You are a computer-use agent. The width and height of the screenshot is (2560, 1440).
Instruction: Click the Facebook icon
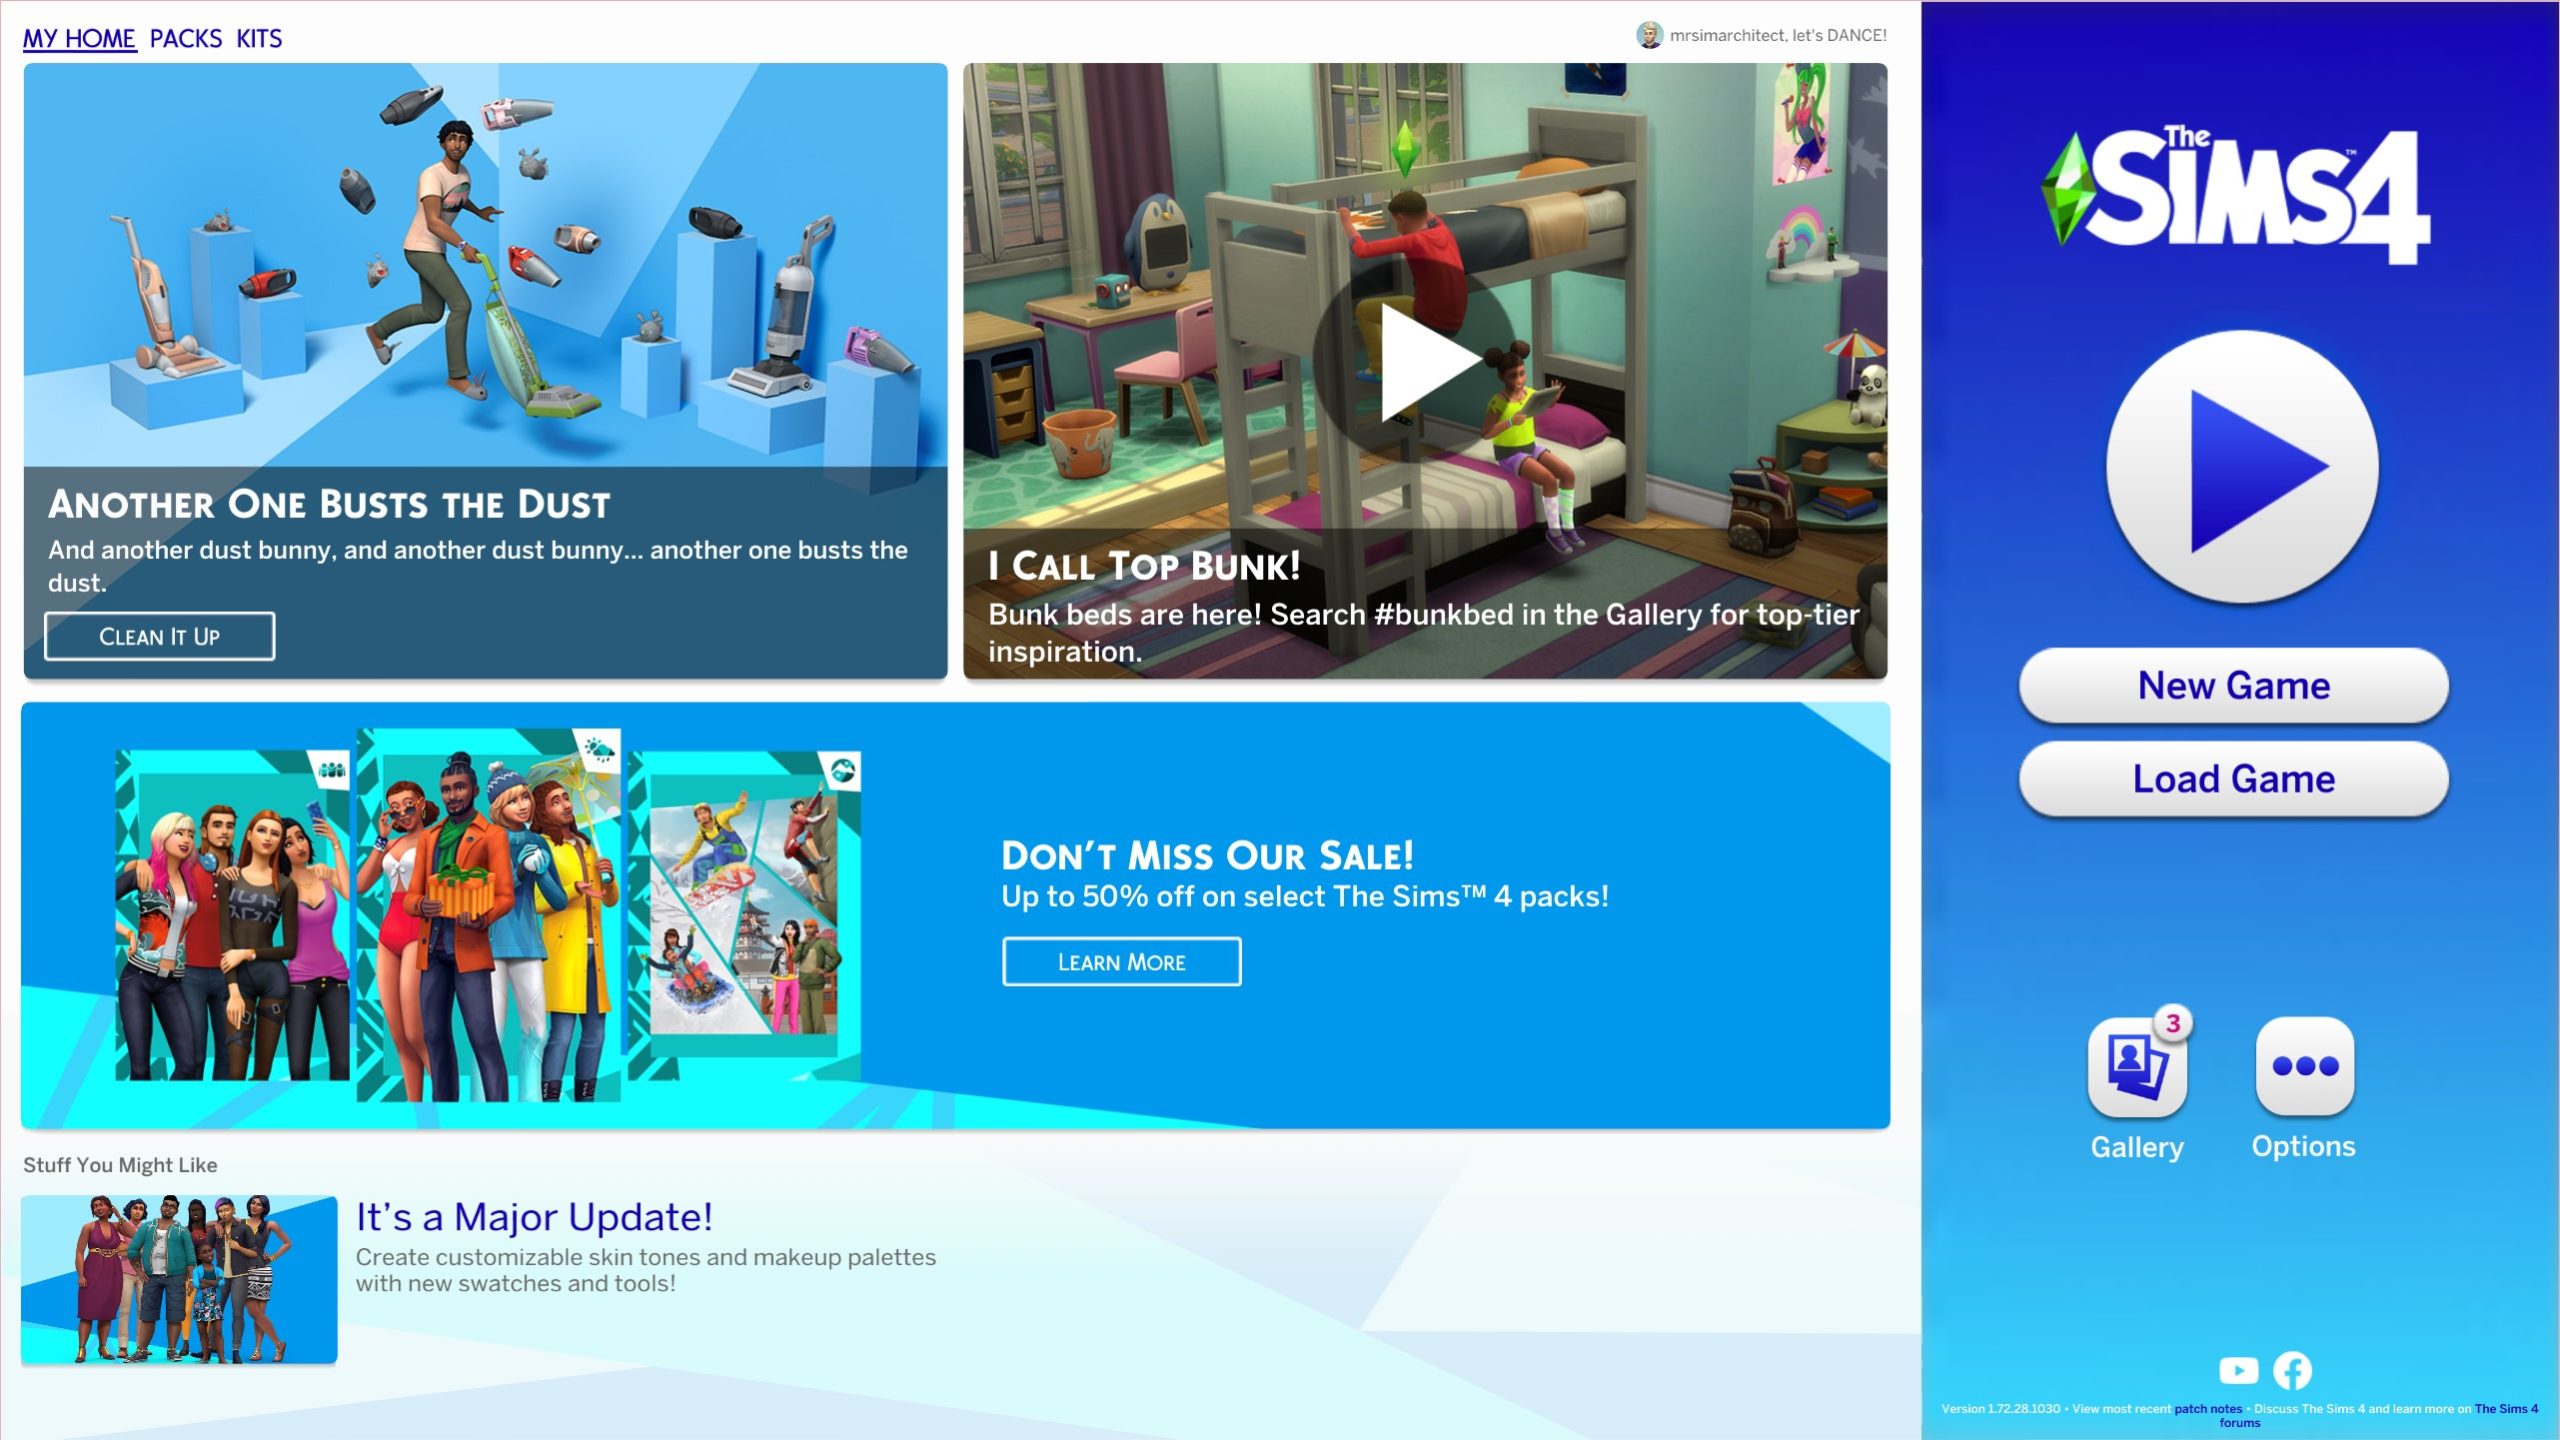coord(2292,1370)
